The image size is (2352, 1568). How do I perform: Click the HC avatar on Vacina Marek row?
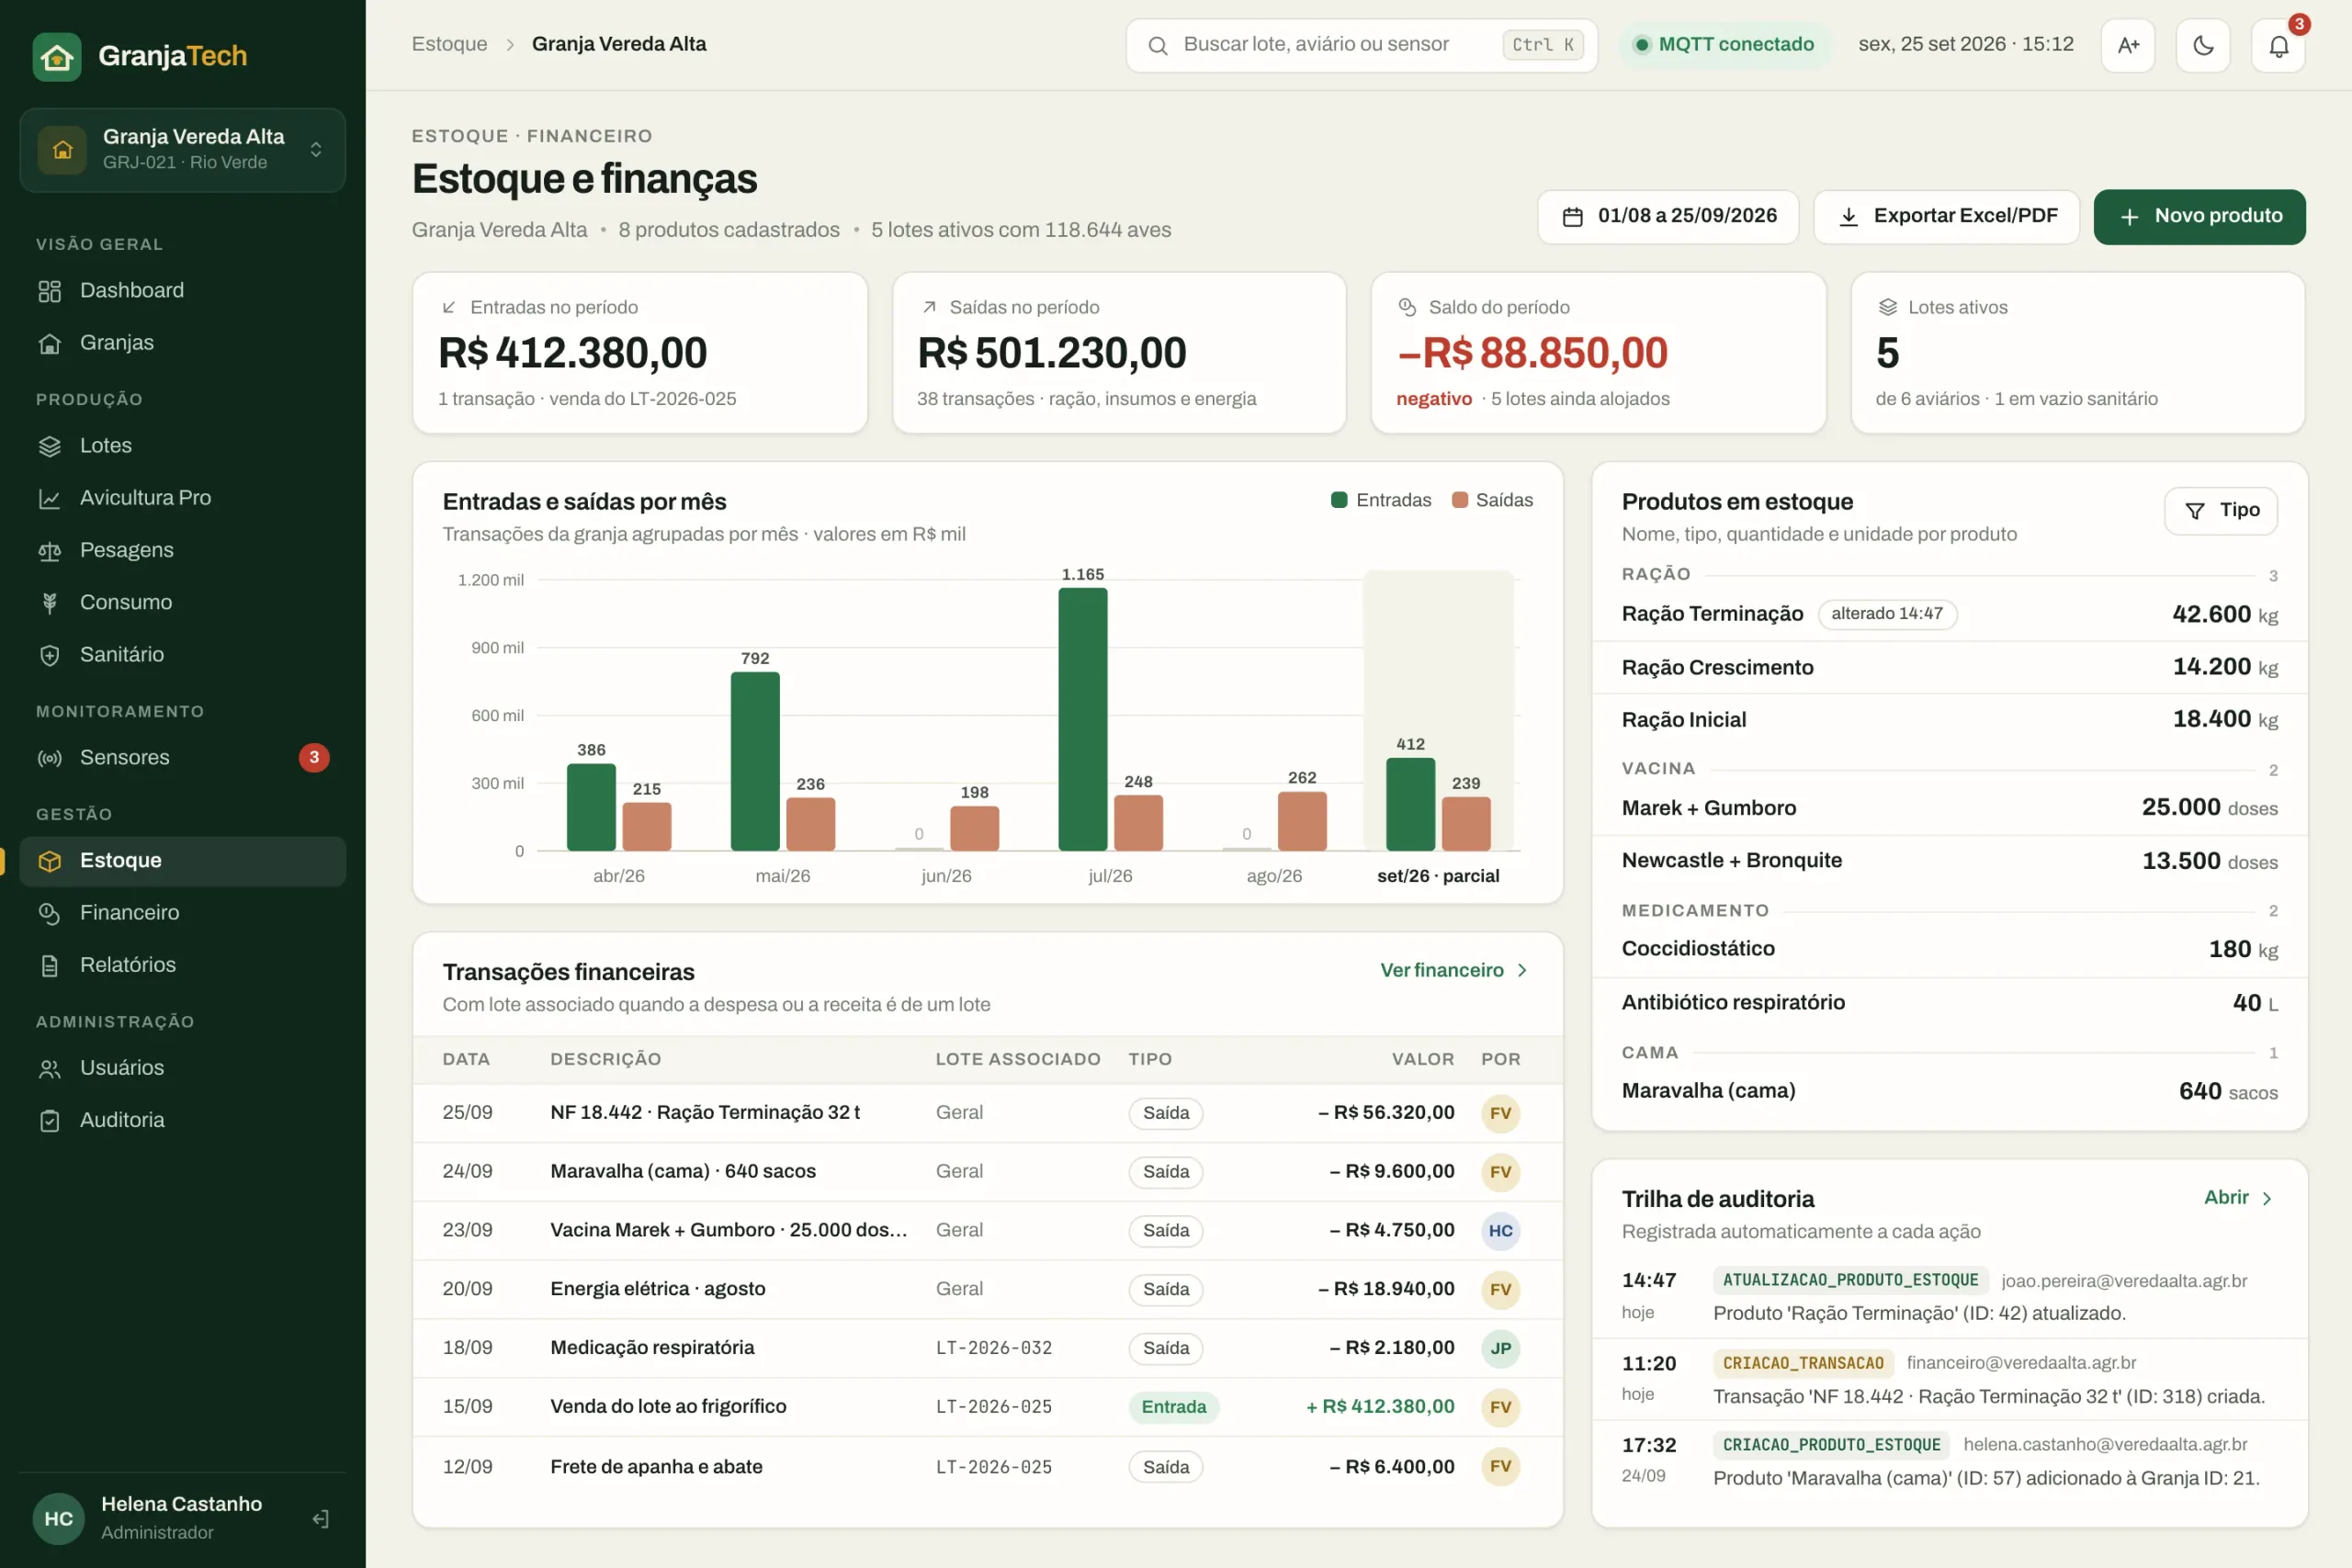[1500, 1231]
